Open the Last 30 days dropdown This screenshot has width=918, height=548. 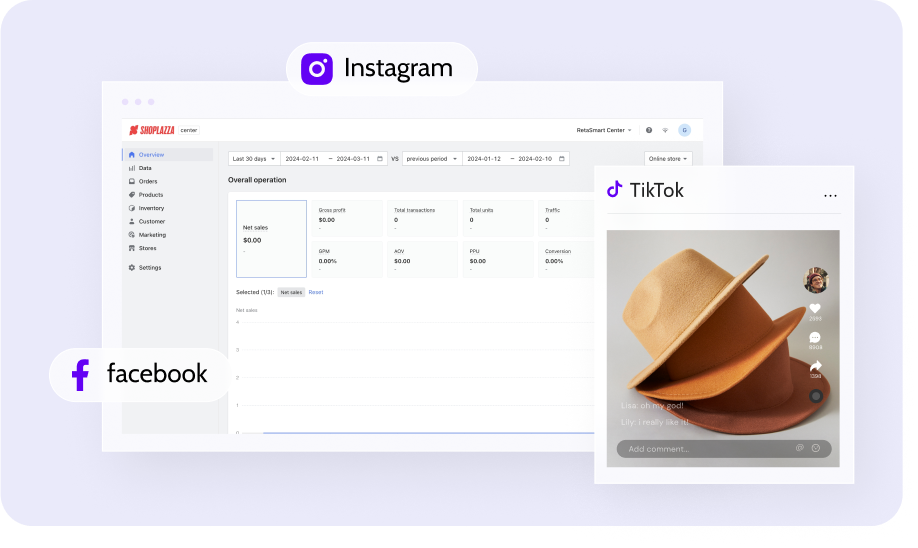(254, 159)
